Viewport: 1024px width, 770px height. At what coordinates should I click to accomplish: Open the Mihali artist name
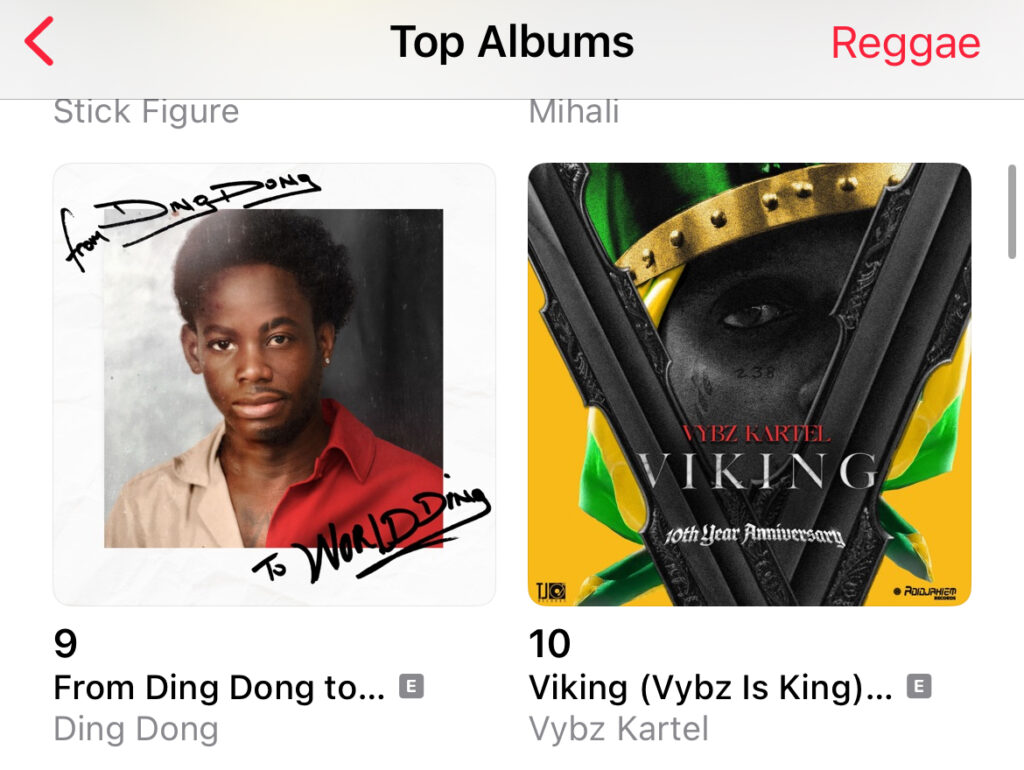(574, 111)
